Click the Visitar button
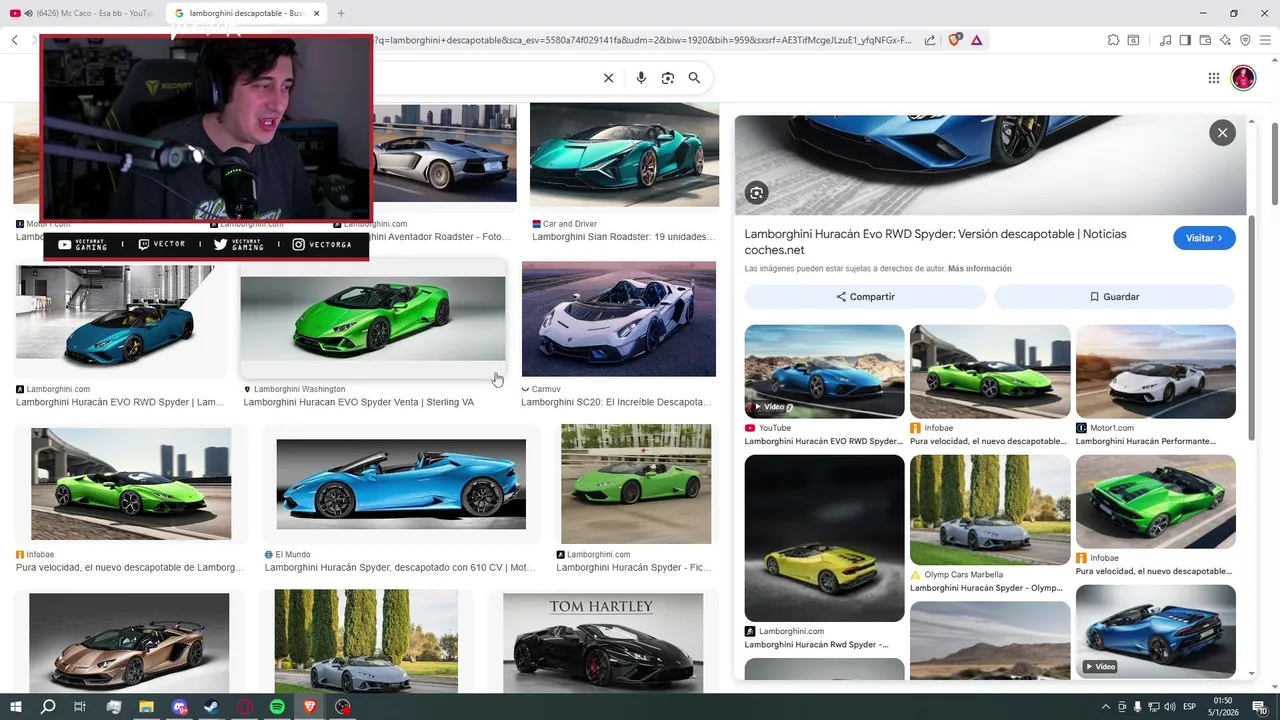The height and width of the screenshot is (720, 1280). pos(1204,238)
